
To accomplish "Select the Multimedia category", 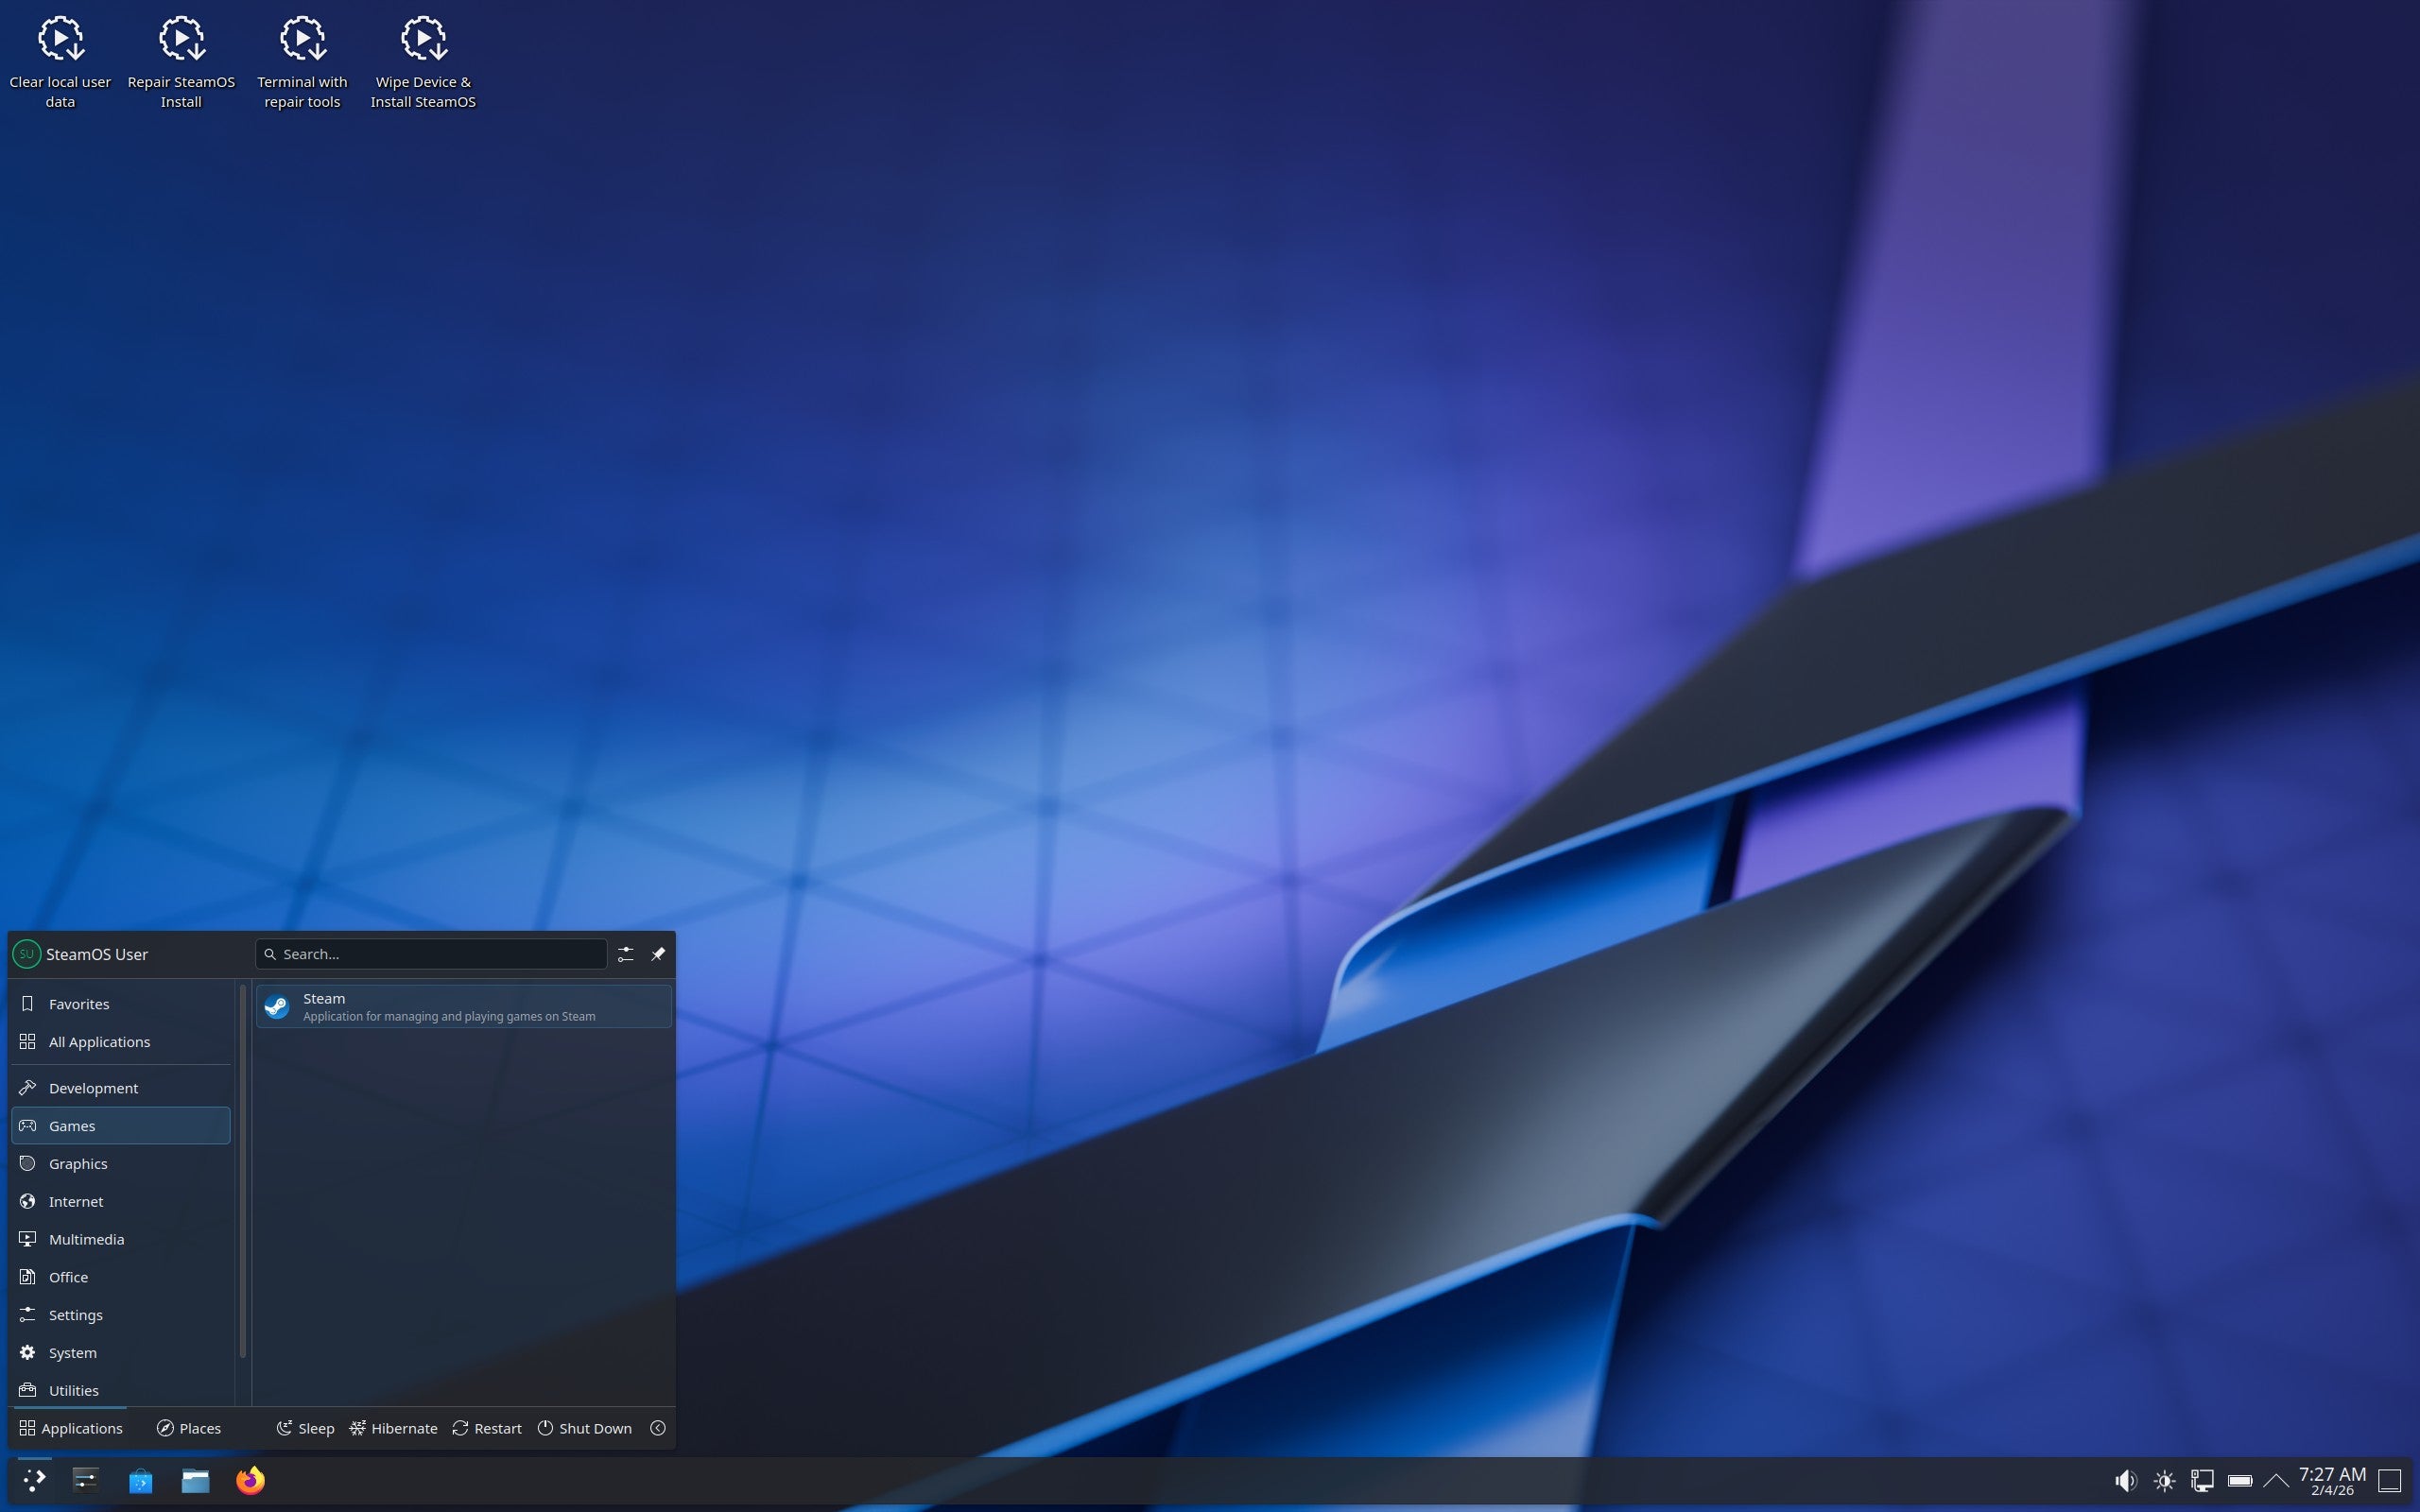I will point(87,1239).
